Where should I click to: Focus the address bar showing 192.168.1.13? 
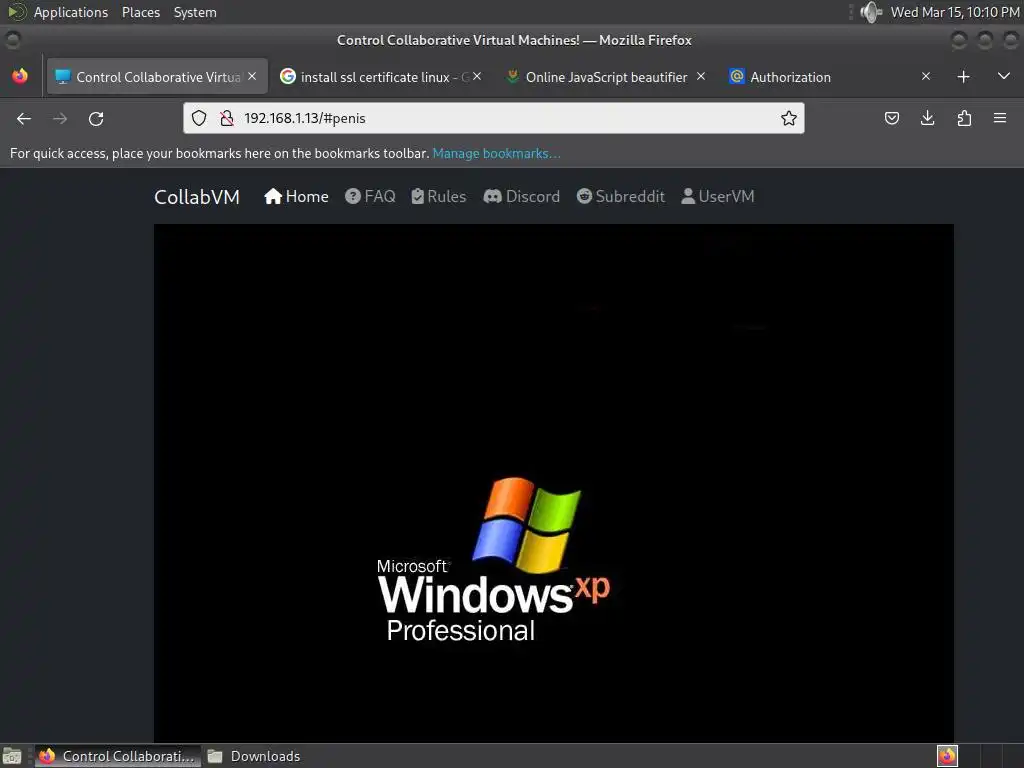[x=496, y=118]
